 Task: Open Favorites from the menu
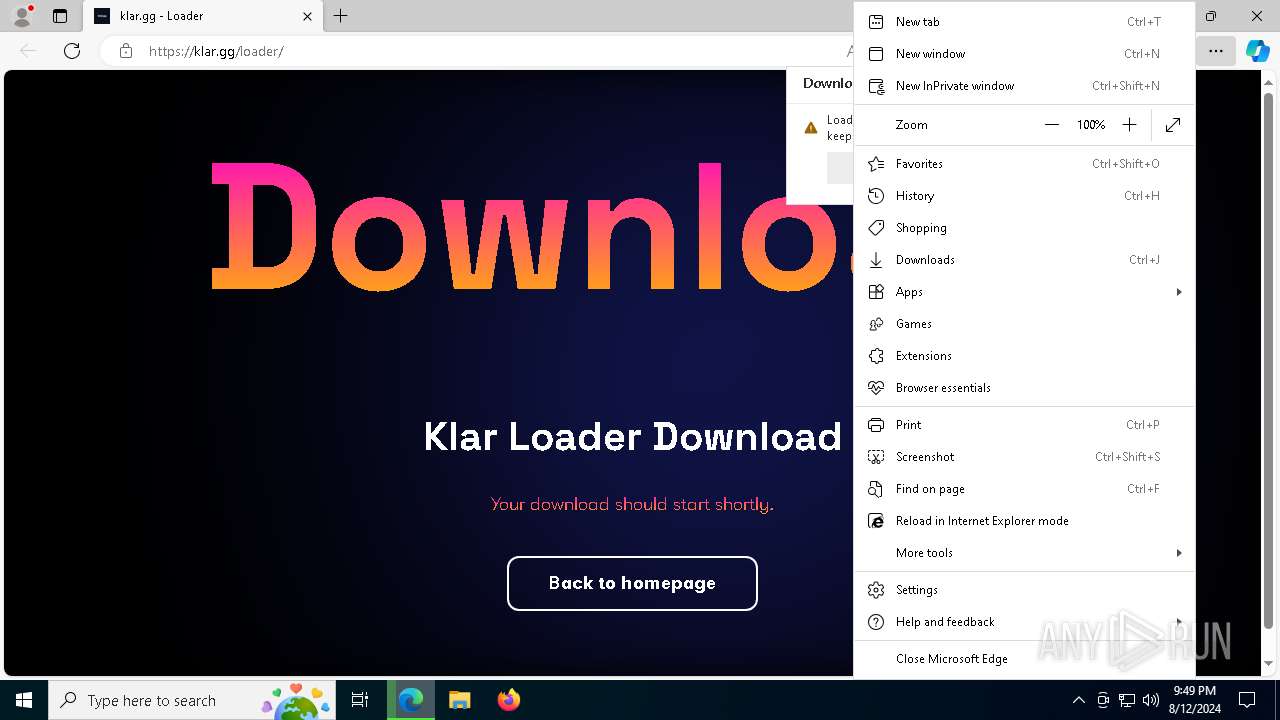pyautogui.click(x=1025, y=164)
